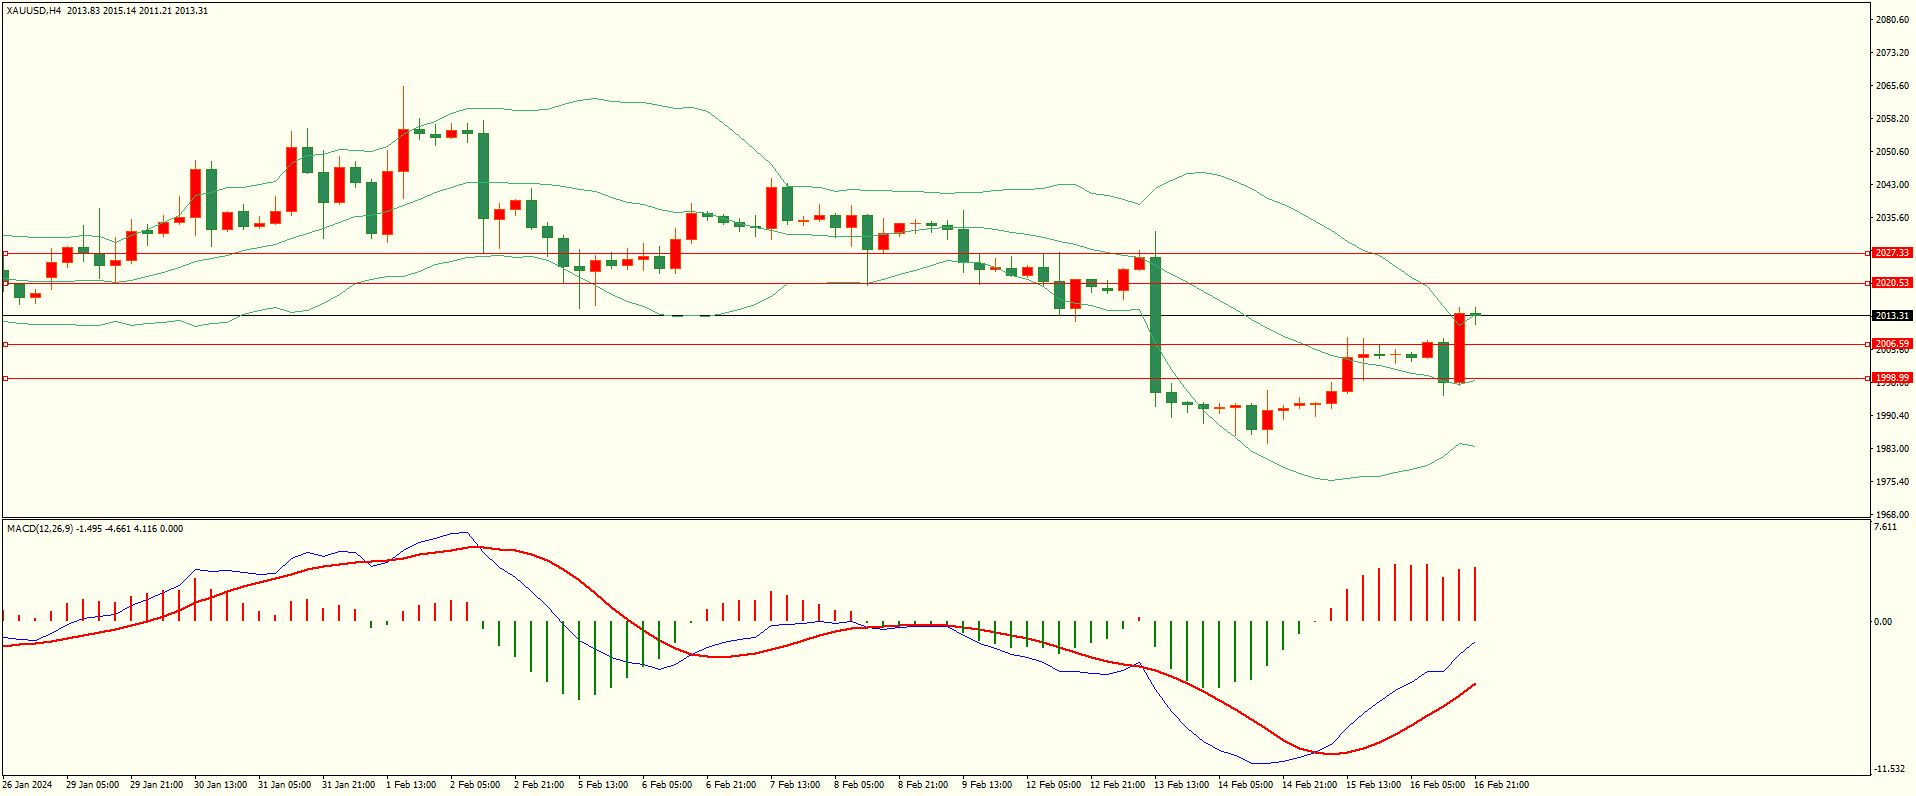This screenshot has width=1916, height=796.
Task: Click the 2058.20 price scale value
Action: (1893, 119)
